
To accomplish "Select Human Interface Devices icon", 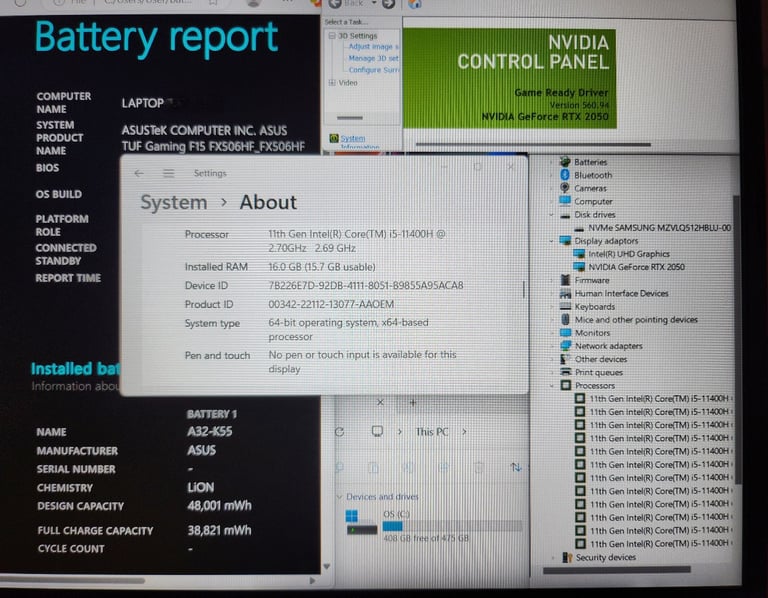I will point(565,293).
